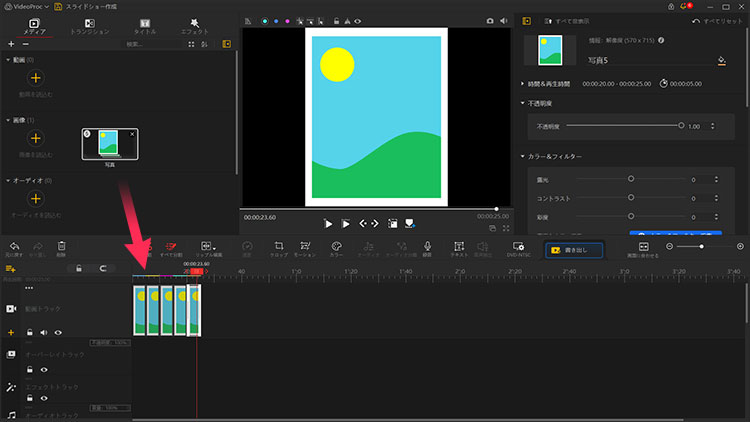Viewport: 750px width, 422px height.
Task: Click the Undo arrow in the toolbar
Action: [15, 246]
